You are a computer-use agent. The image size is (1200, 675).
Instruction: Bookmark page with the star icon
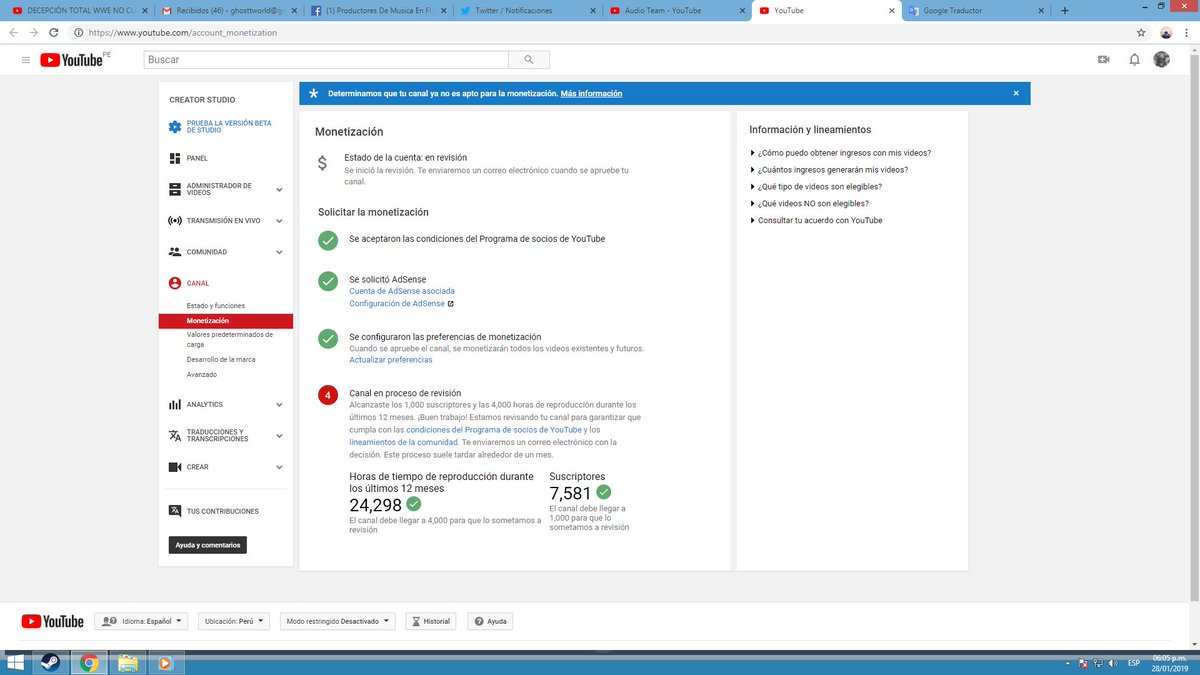pos(1141,32)
